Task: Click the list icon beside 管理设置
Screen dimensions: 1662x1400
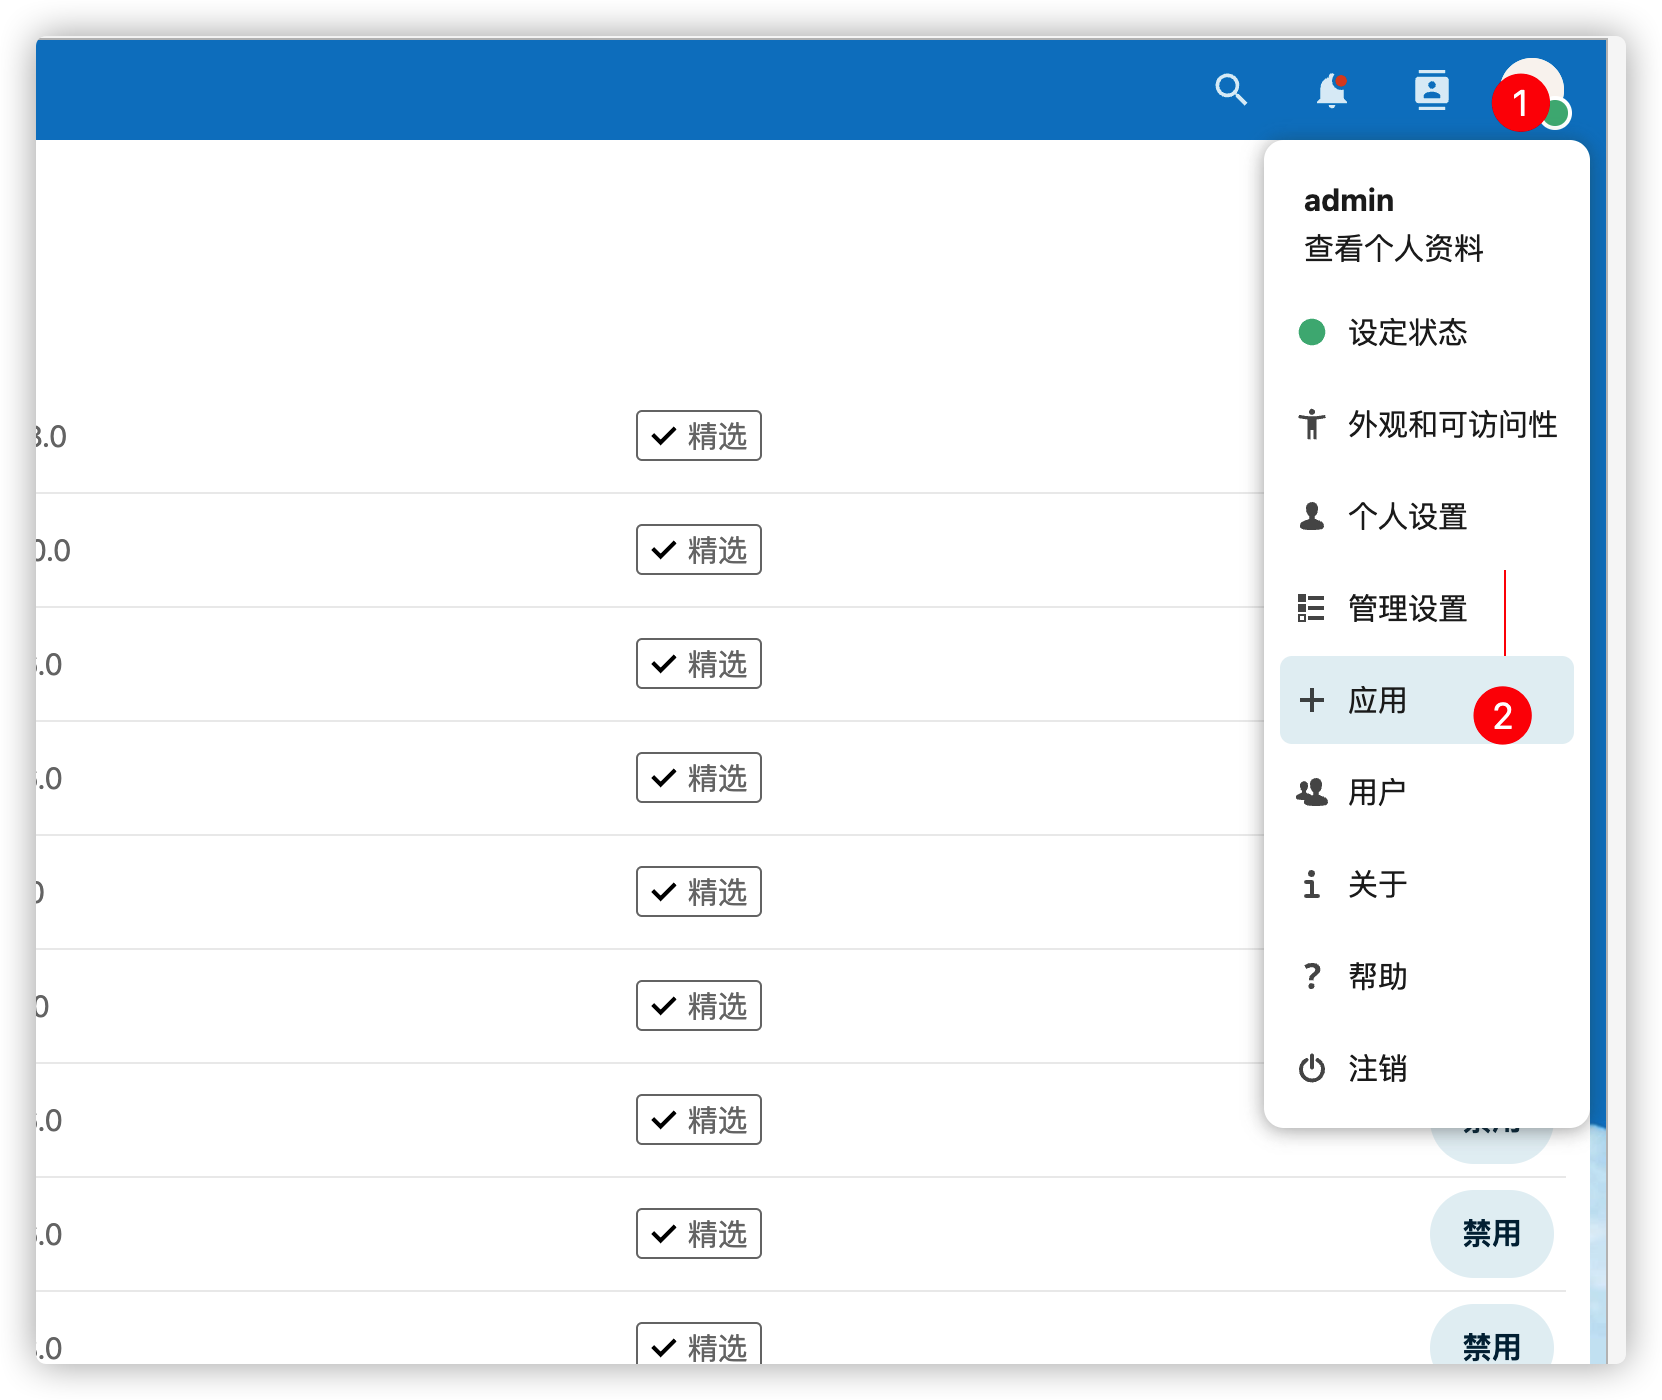Action: 1311,608
